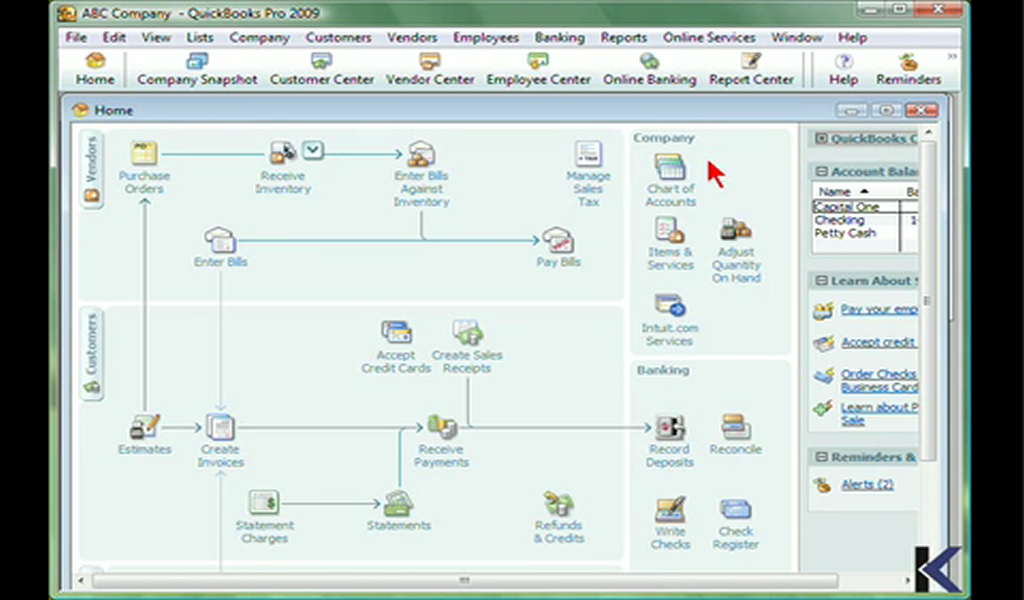Open the Company menu
Image resolution: width=1024 pixels, height=600 pixels.
[x=259, y=38]
